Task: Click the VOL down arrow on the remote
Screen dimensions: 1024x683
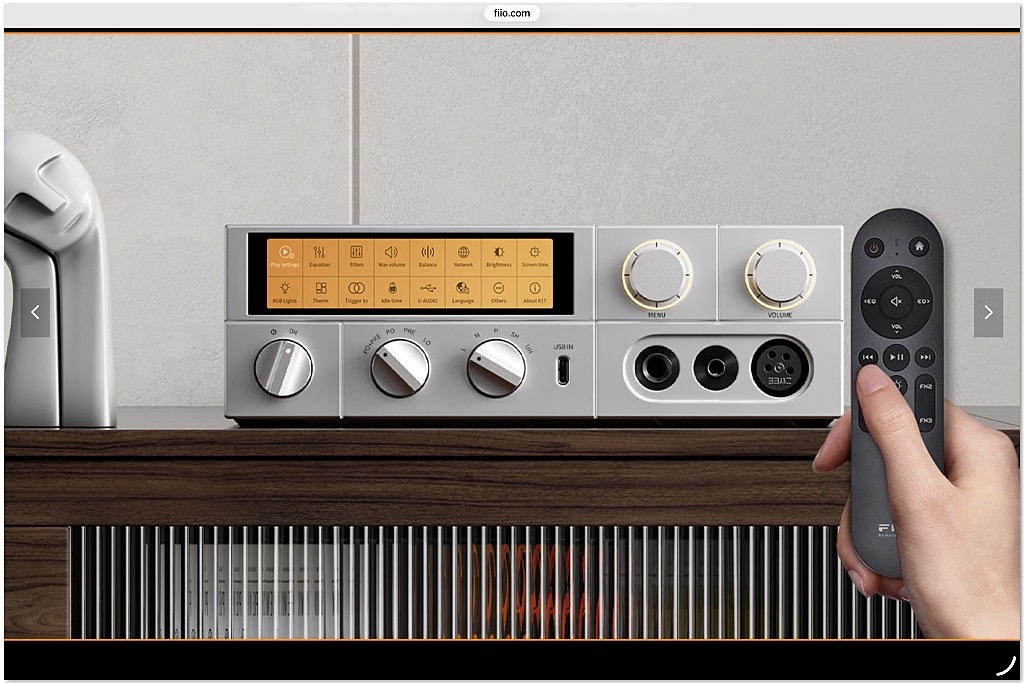Action: coord(897,328)
